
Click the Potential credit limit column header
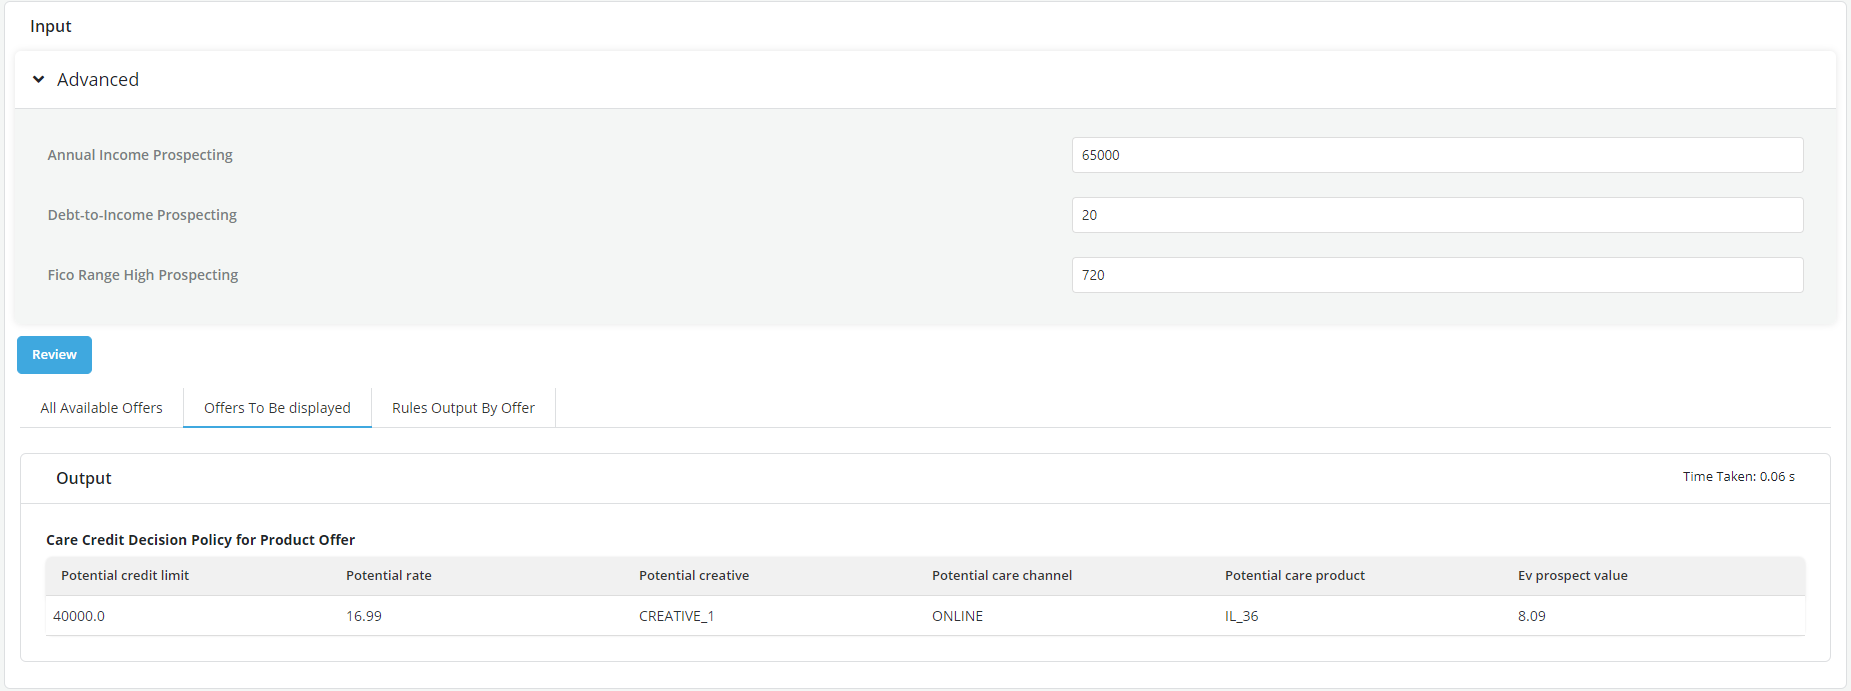point(125,576)
